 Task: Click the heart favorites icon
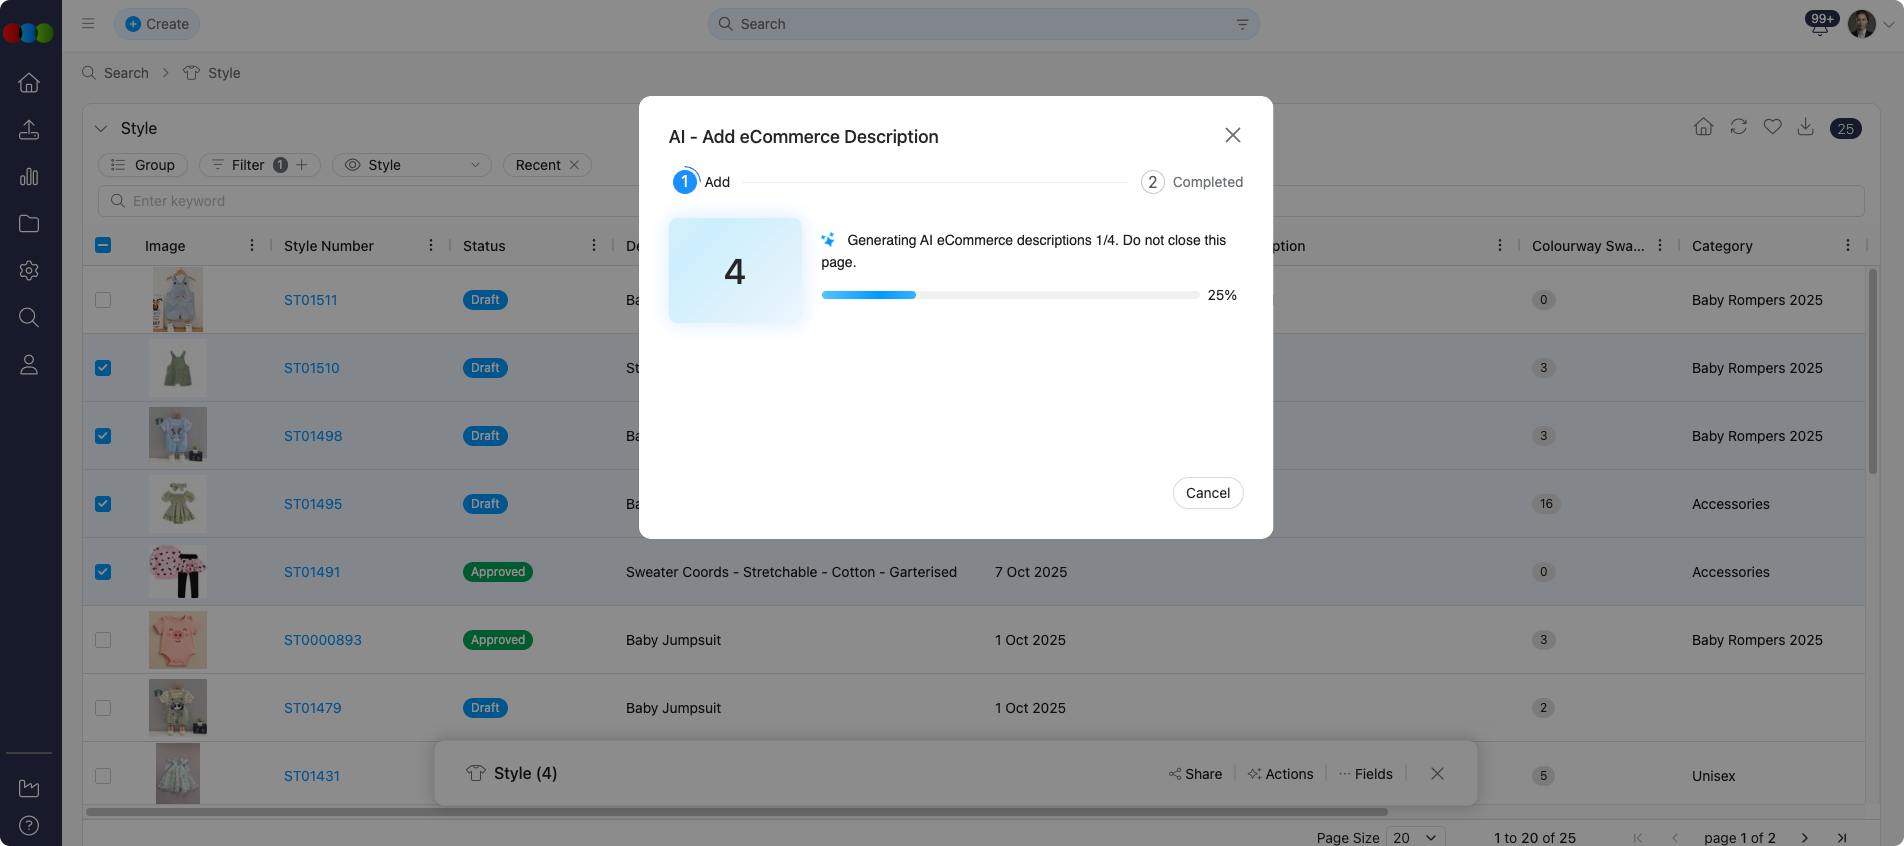(1772, 127)
